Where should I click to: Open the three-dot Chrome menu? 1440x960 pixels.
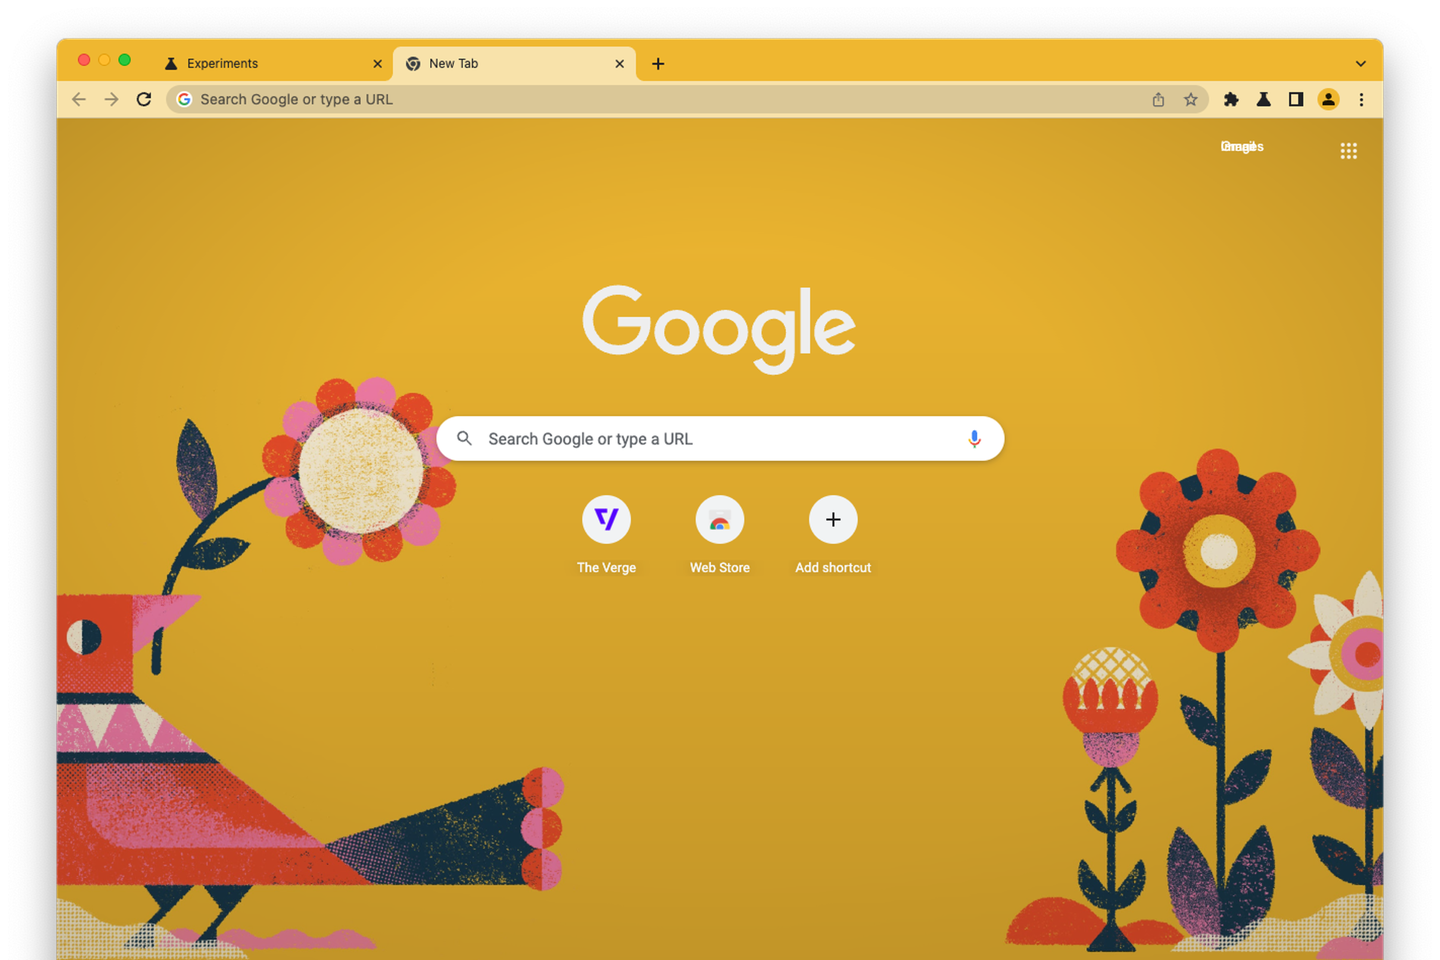(x=1362, y=99)
